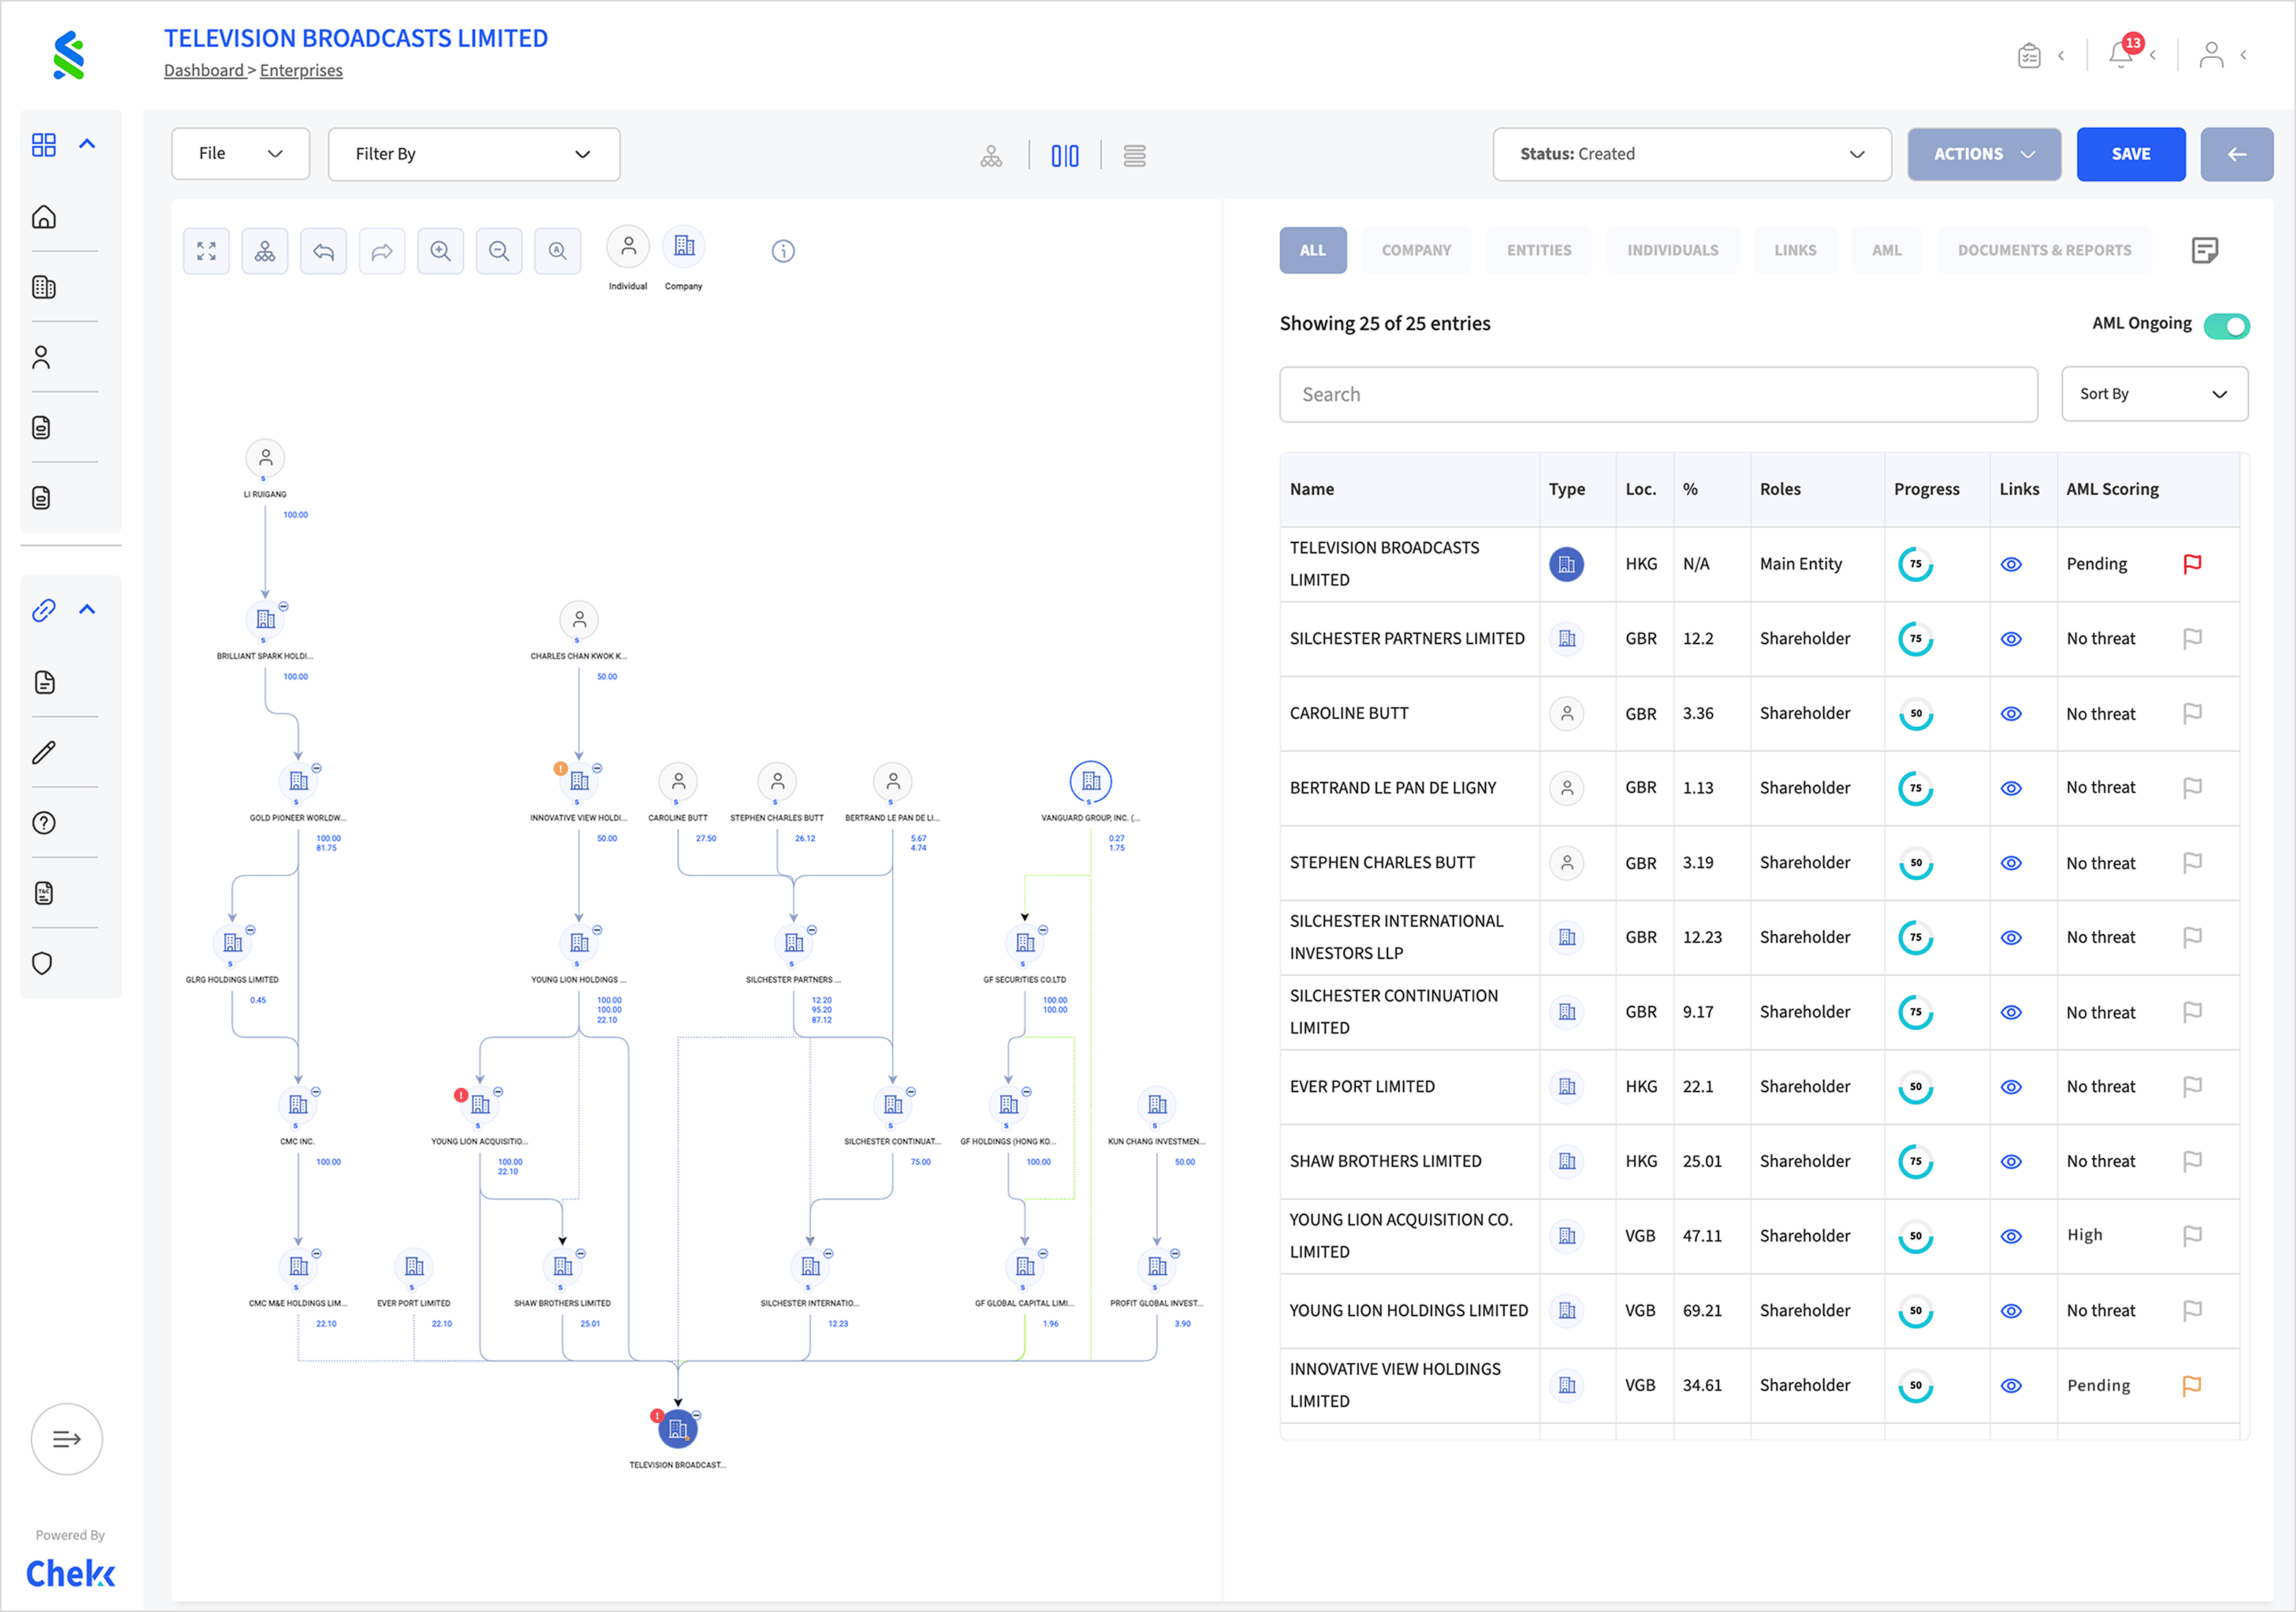Toggle links eye for CAROLINE BUTT
2296x1612 pixels.
[2011, 714]
